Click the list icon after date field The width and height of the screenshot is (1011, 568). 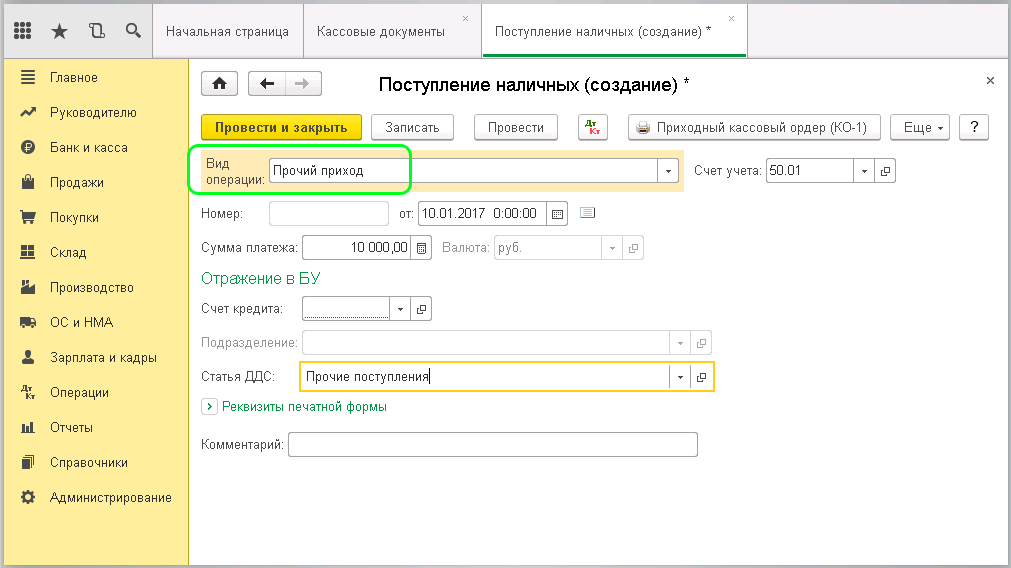(587, 213)
